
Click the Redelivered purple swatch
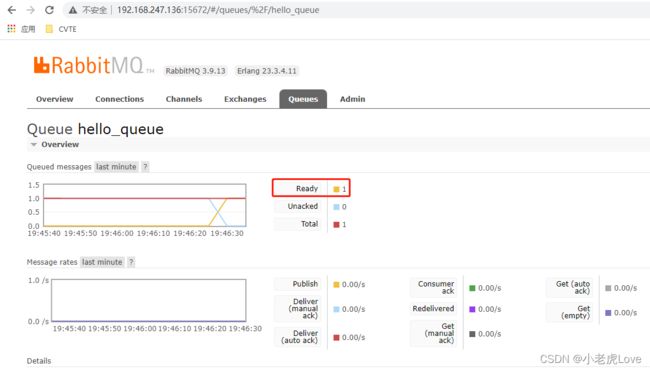point(472,309)
